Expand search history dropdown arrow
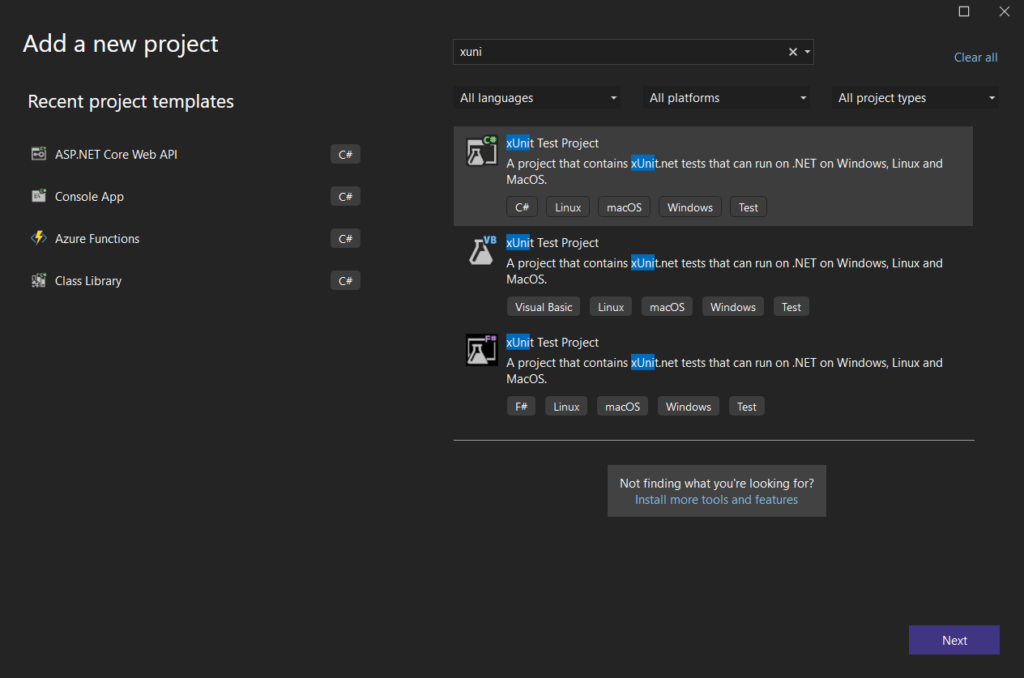The image size is (1024, 678). (x=807, y=52)
